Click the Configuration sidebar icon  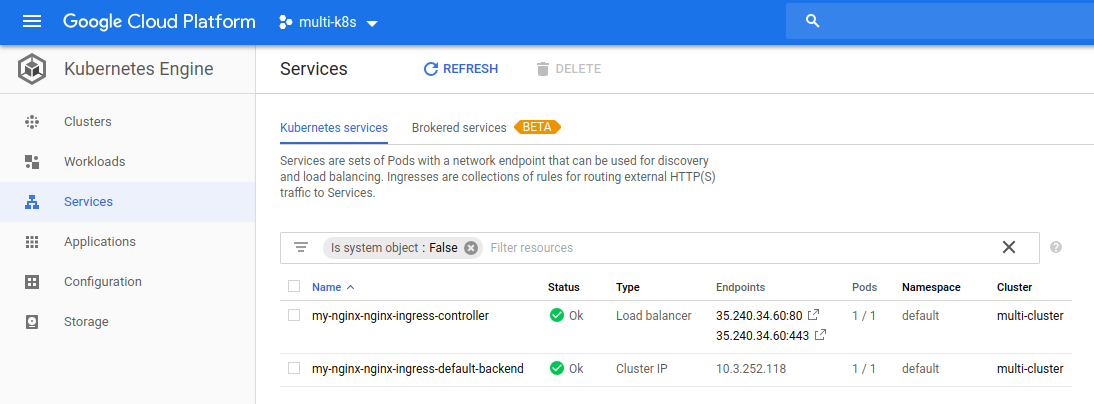click(x=32, y=282)
